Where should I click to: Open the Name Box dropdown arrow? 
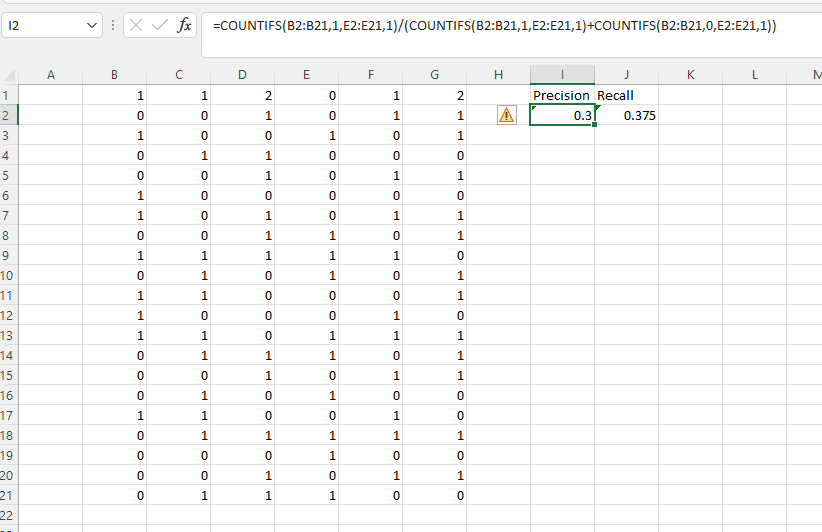[x=92, y=25]
